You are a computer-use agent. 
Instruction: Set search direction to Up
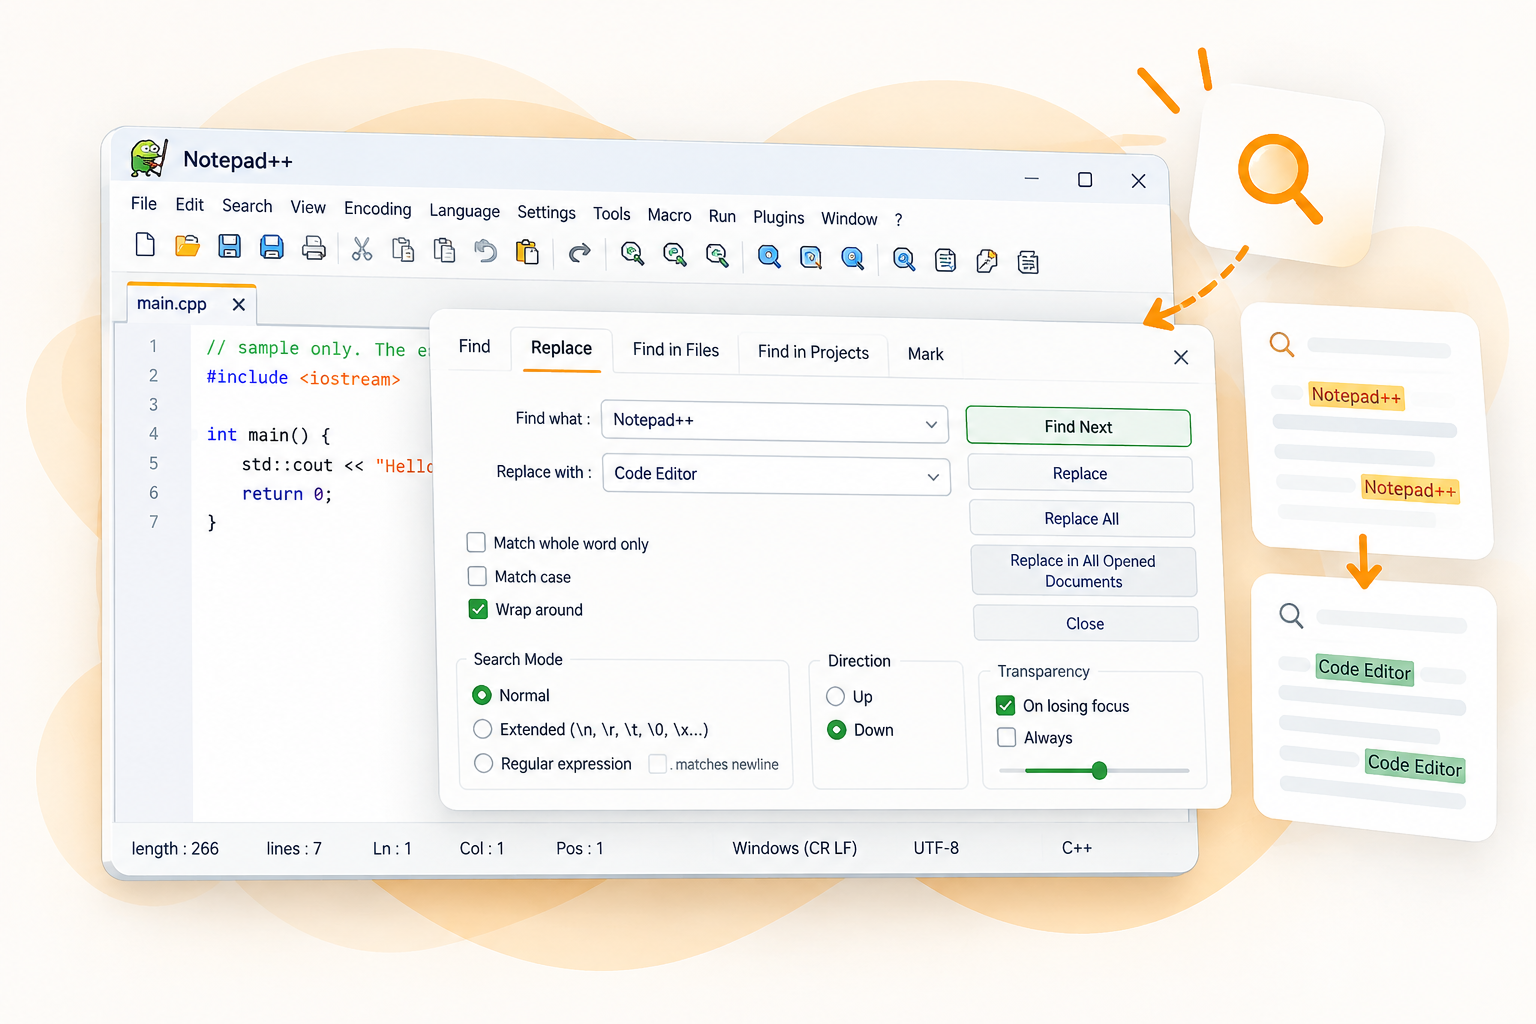[x=836, y=696]
